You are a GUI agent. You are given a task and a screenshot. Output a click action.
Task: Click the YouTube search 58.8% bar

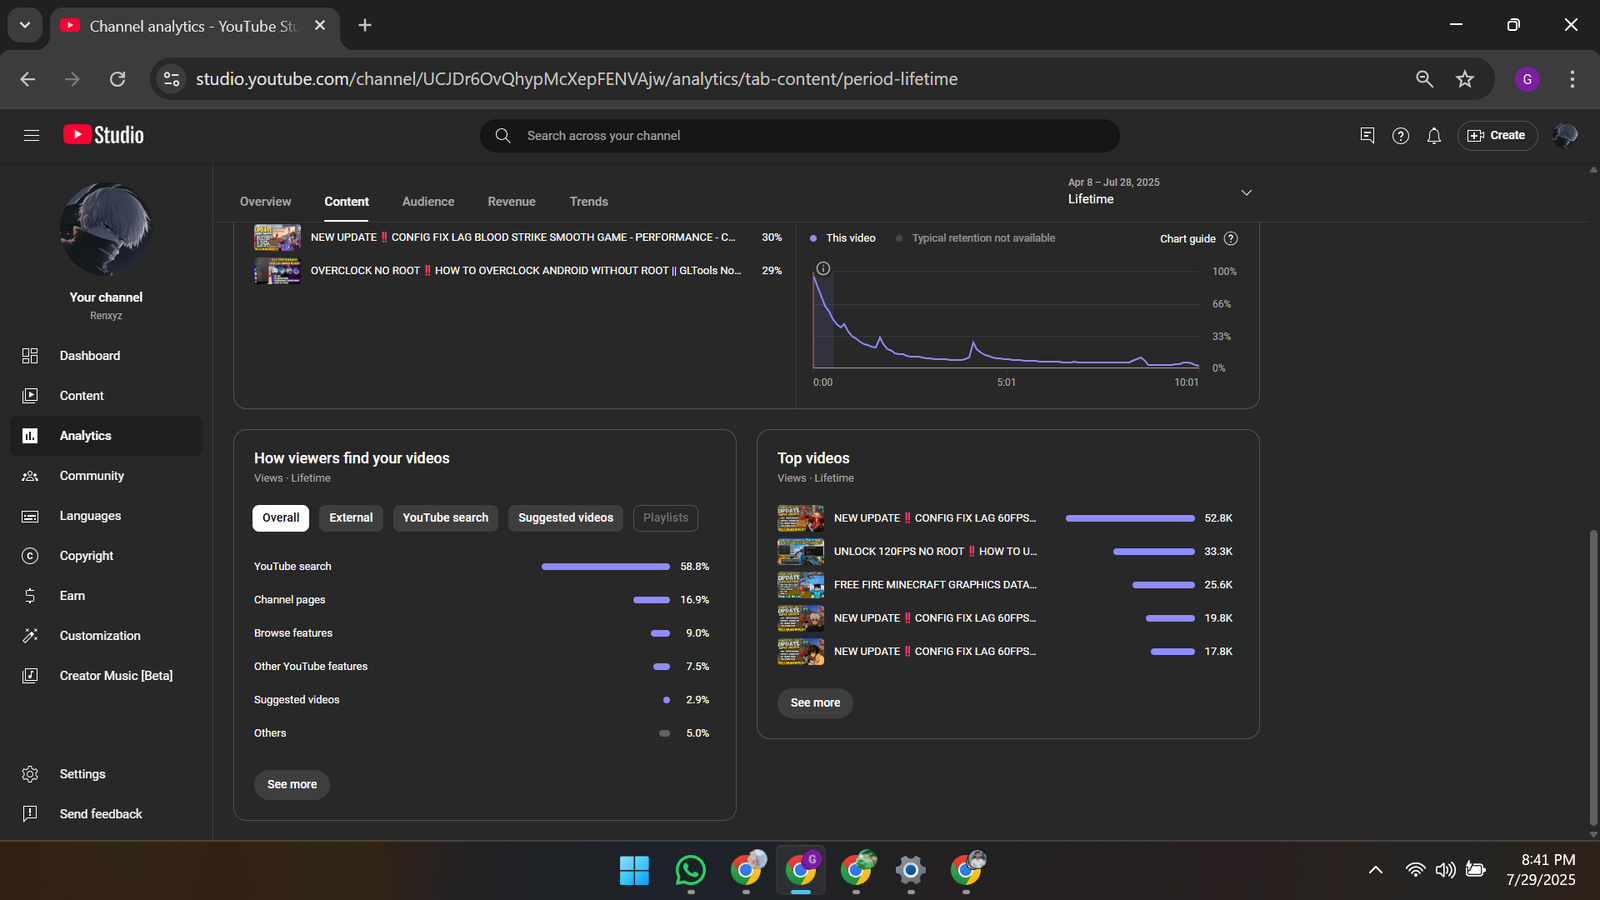point(605,567)
